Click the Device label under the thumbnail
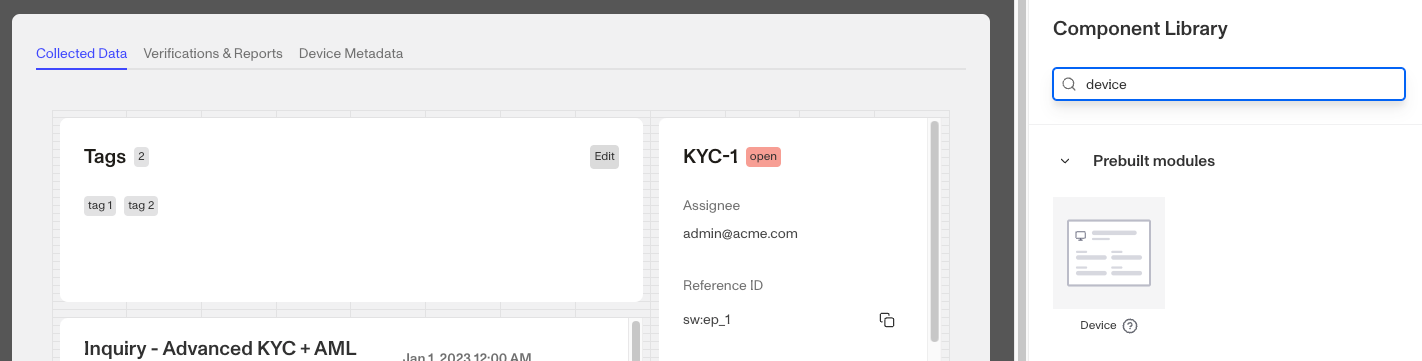Image resolution: width=1422 pixels, height=361 pixels. [x=1098, y=326]
